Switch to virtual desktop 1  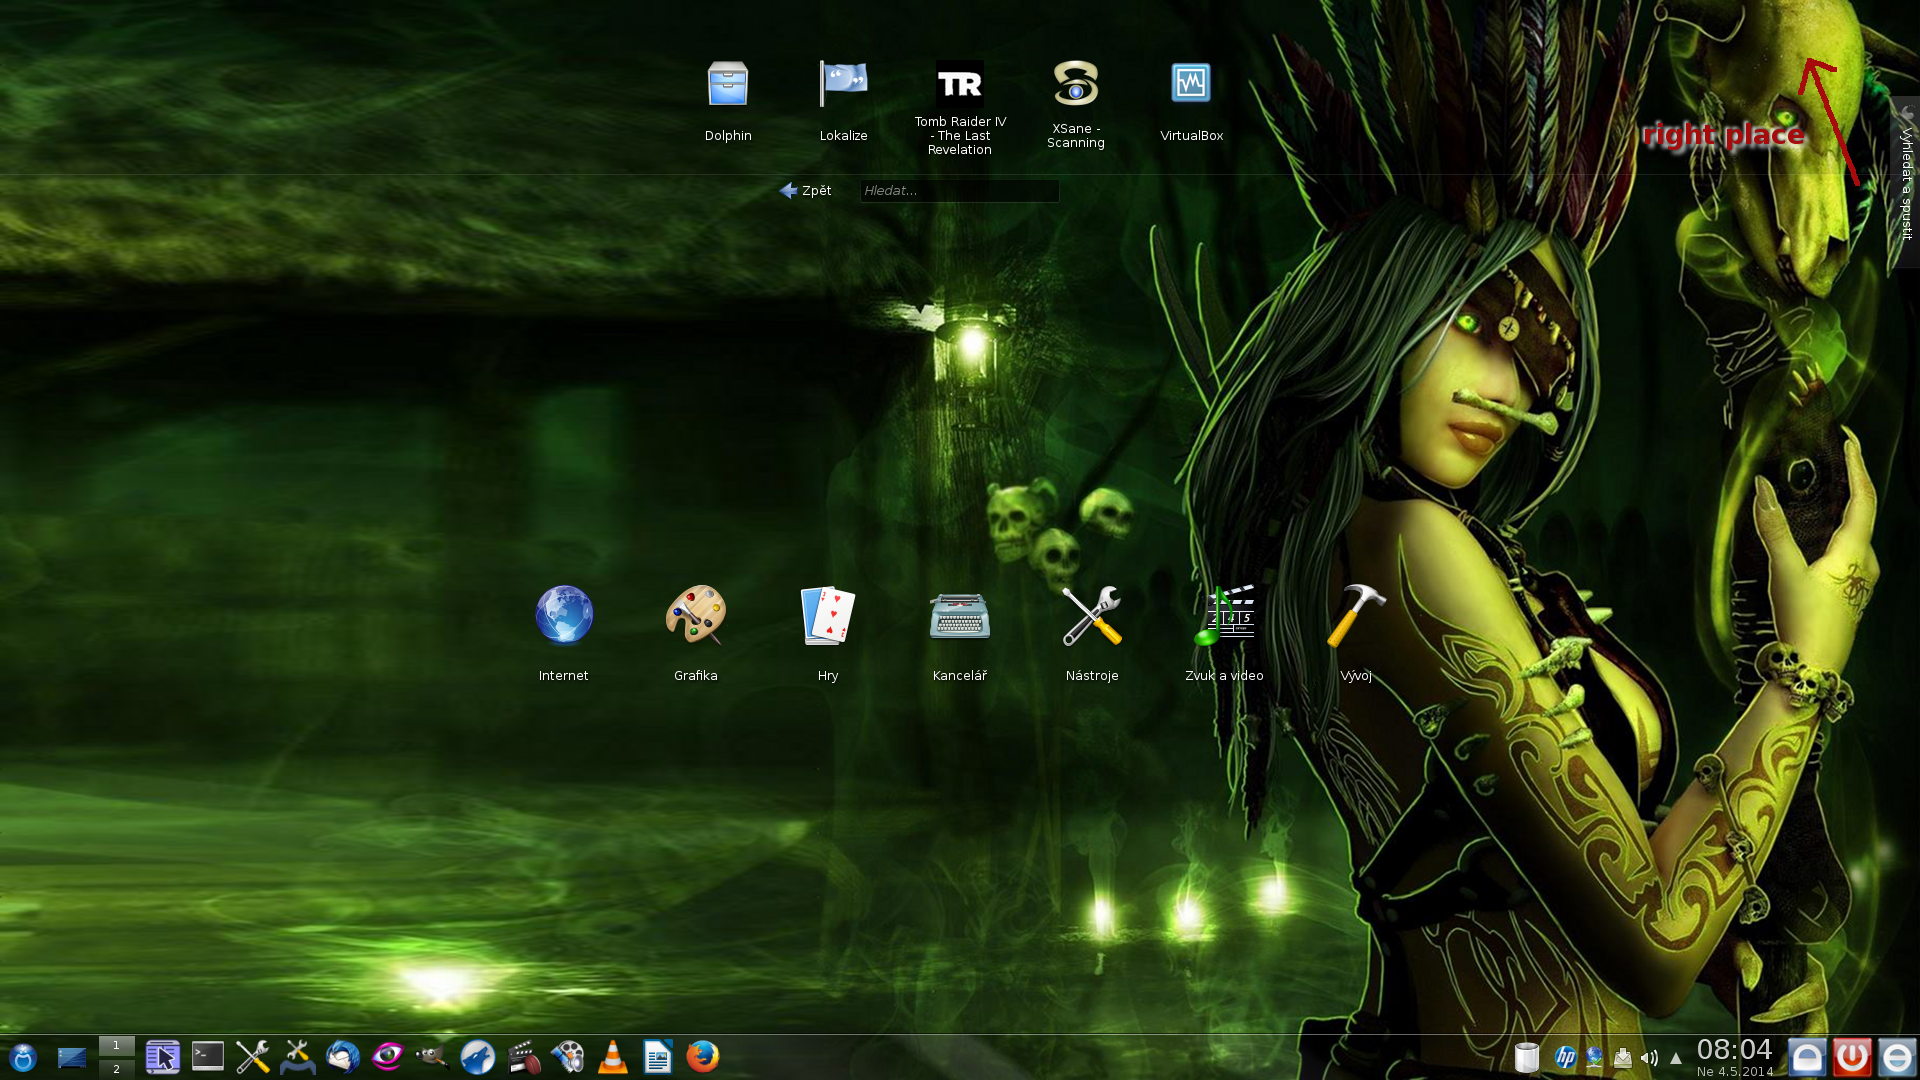116,1045
